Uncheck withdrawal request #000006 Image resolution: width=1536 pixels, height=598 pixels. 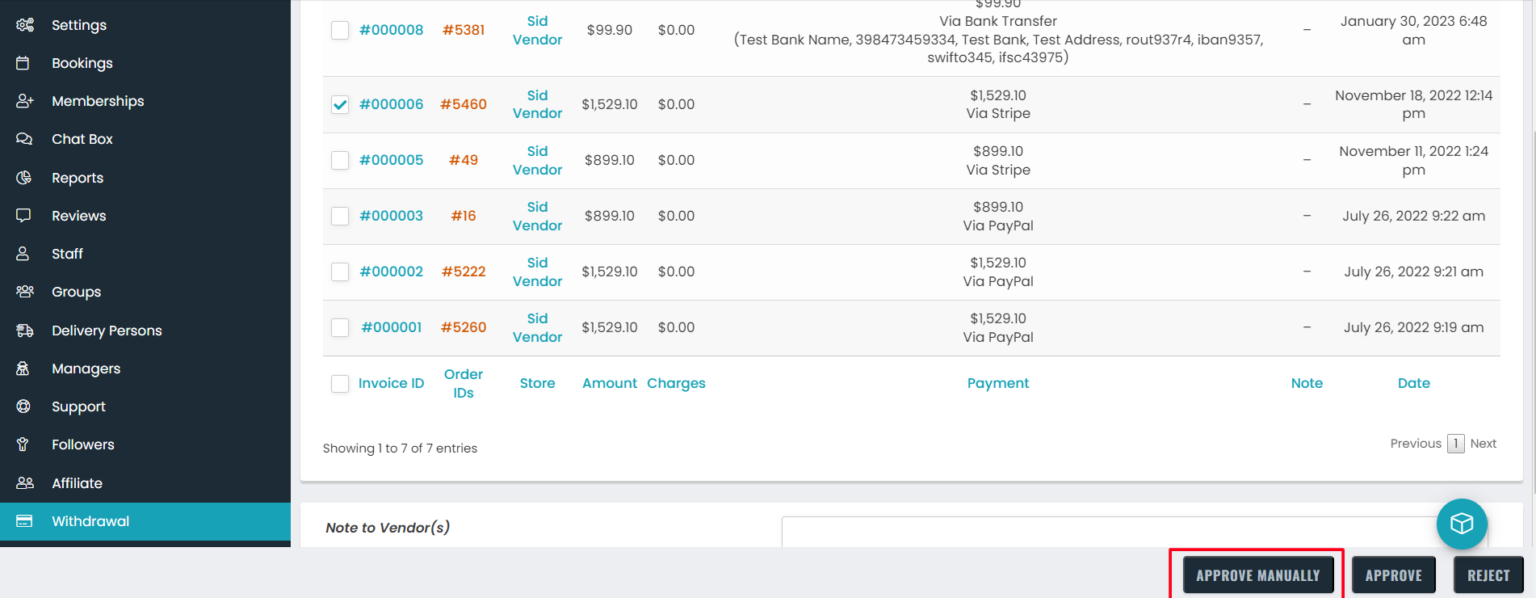coord(339,103)
